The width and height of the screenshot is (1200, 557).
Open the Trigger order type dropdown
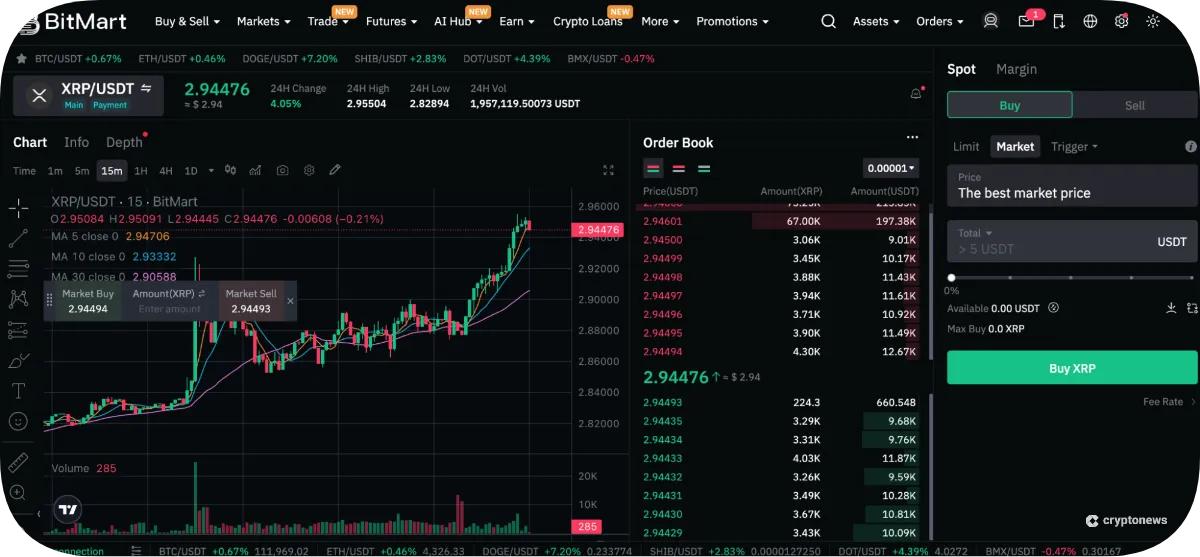click(1075, 146)
